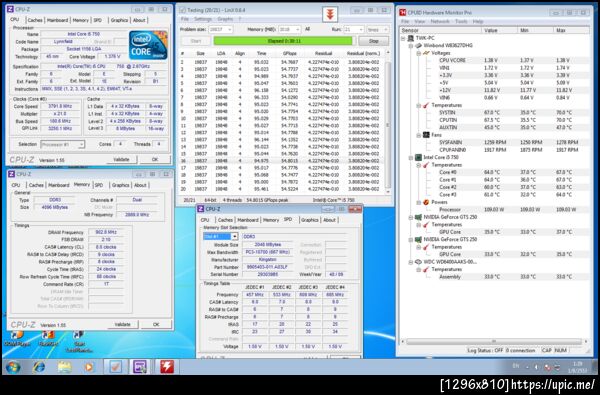Click Validate in CPU-Z processor window
Image resolution: width=600 pixels, height=395 pixels.
tap(121, 159)
